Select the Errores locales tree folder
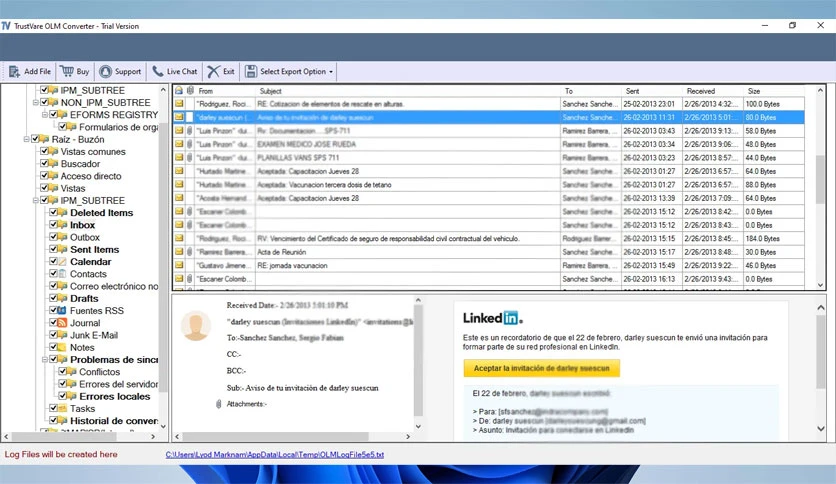The width and height of the screenshot is (836, 484). 115,396
